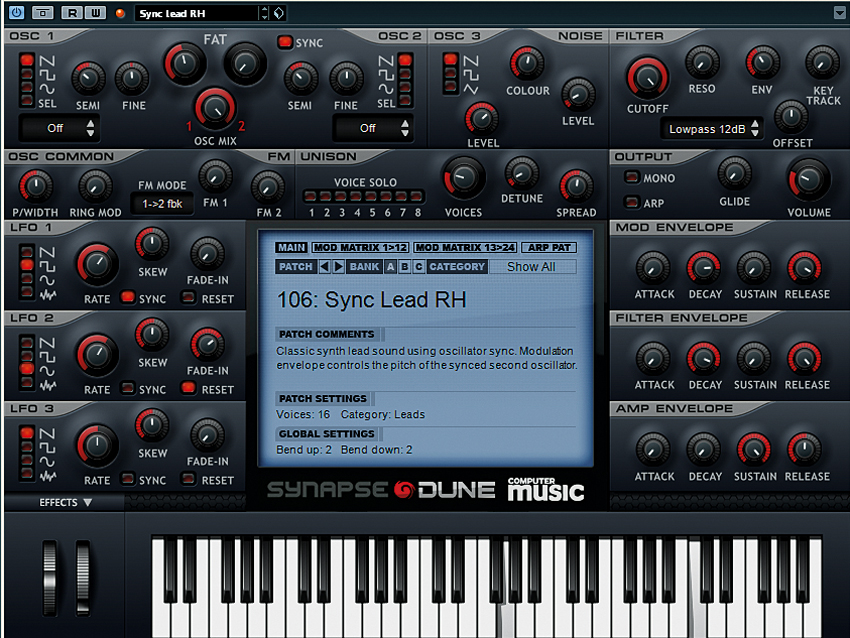Image resolution: width=850 pixels, height=638 pixels.
Task: Click the PATCH button
Action: coord(295,266)
